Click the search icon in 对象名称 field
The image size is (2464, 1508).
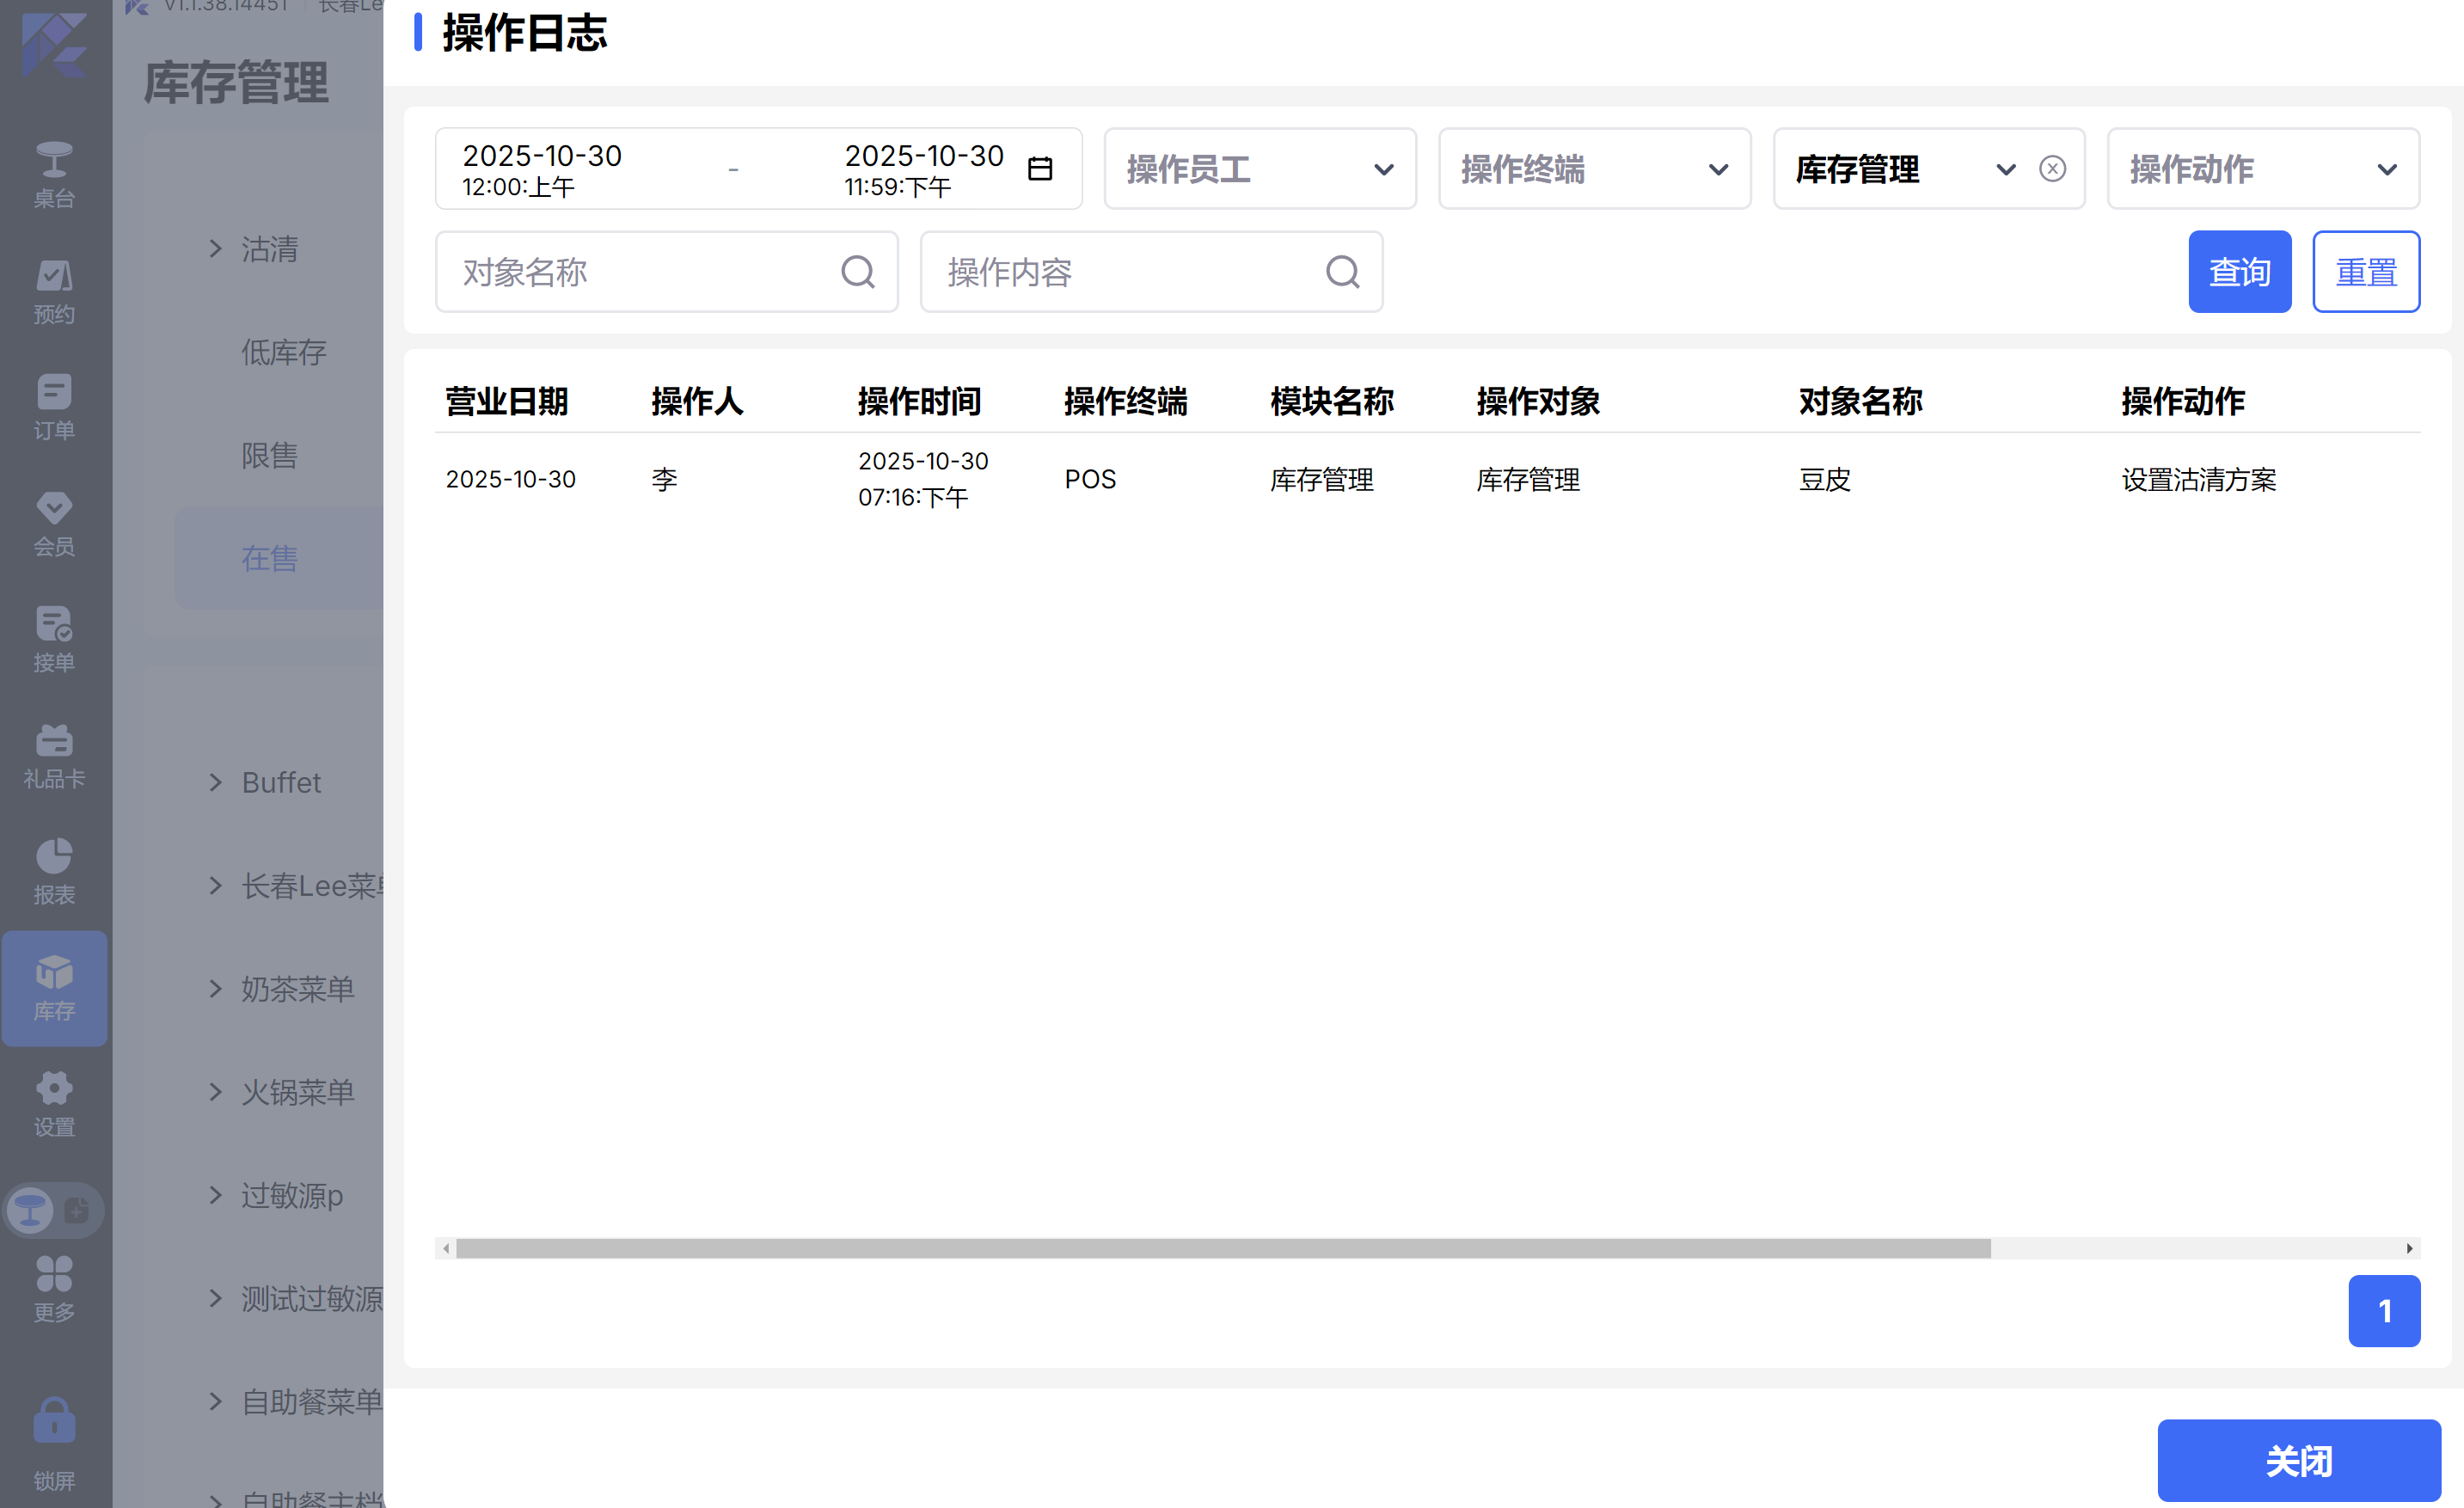point(857,272)
